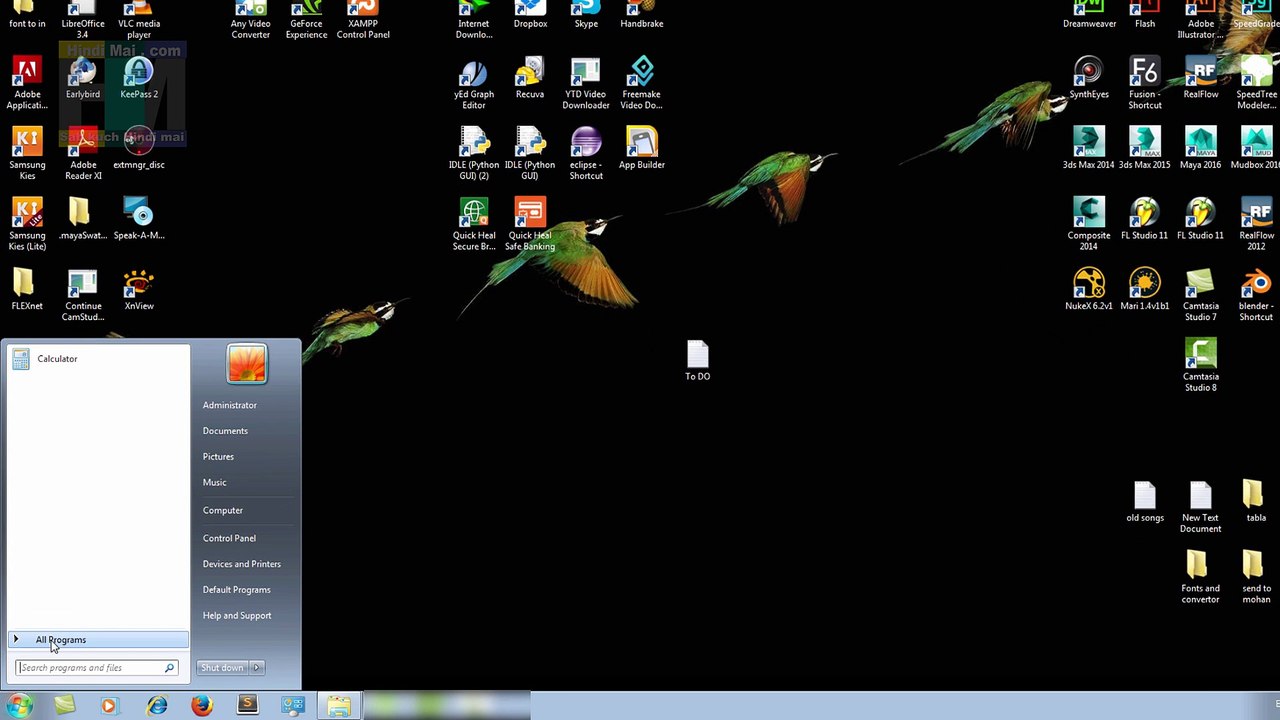Image resolution: width=1280 pixels, height=720 pixels.
Task: Select the New Text Document file
Action: (1201, 507)
